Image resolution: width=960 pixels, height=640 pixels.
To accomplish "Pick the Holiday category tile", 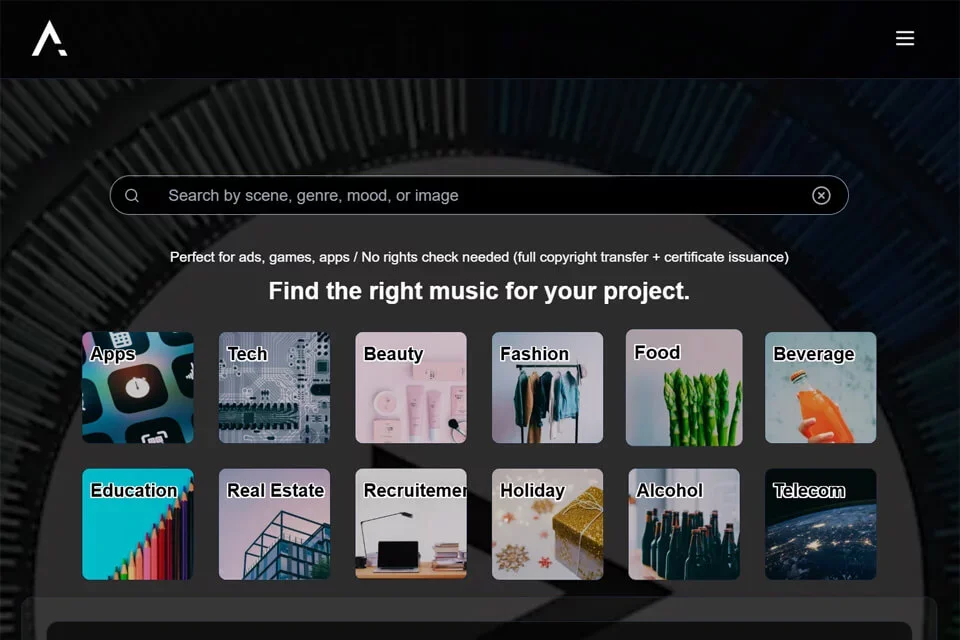I will (x=547, y=524).
